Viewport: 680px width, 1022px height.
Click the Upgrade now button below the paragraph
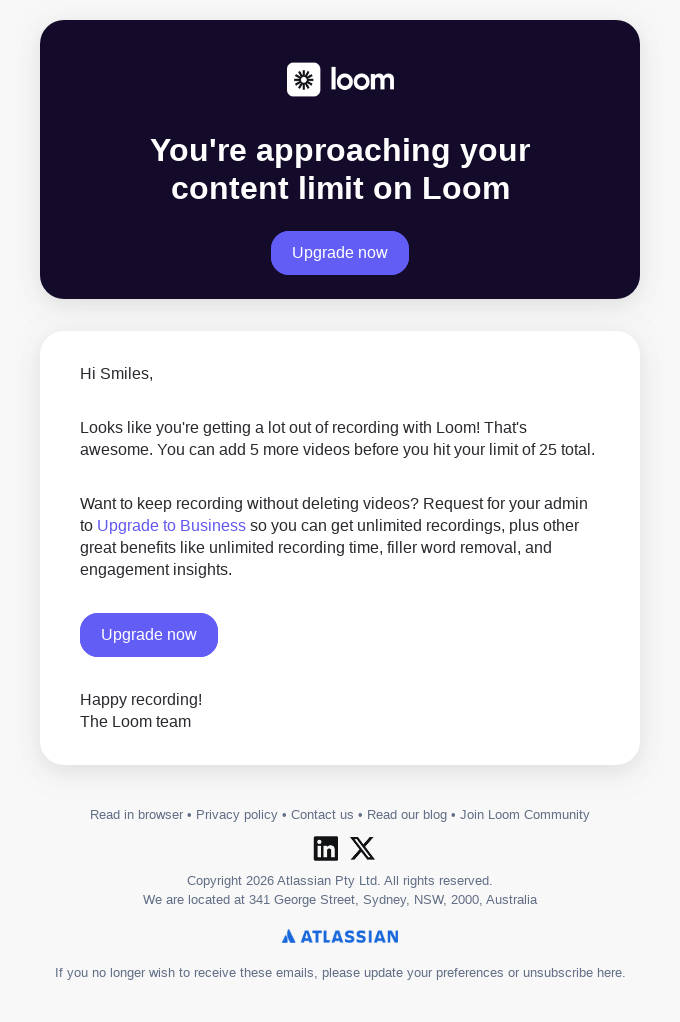coord(149,635)
